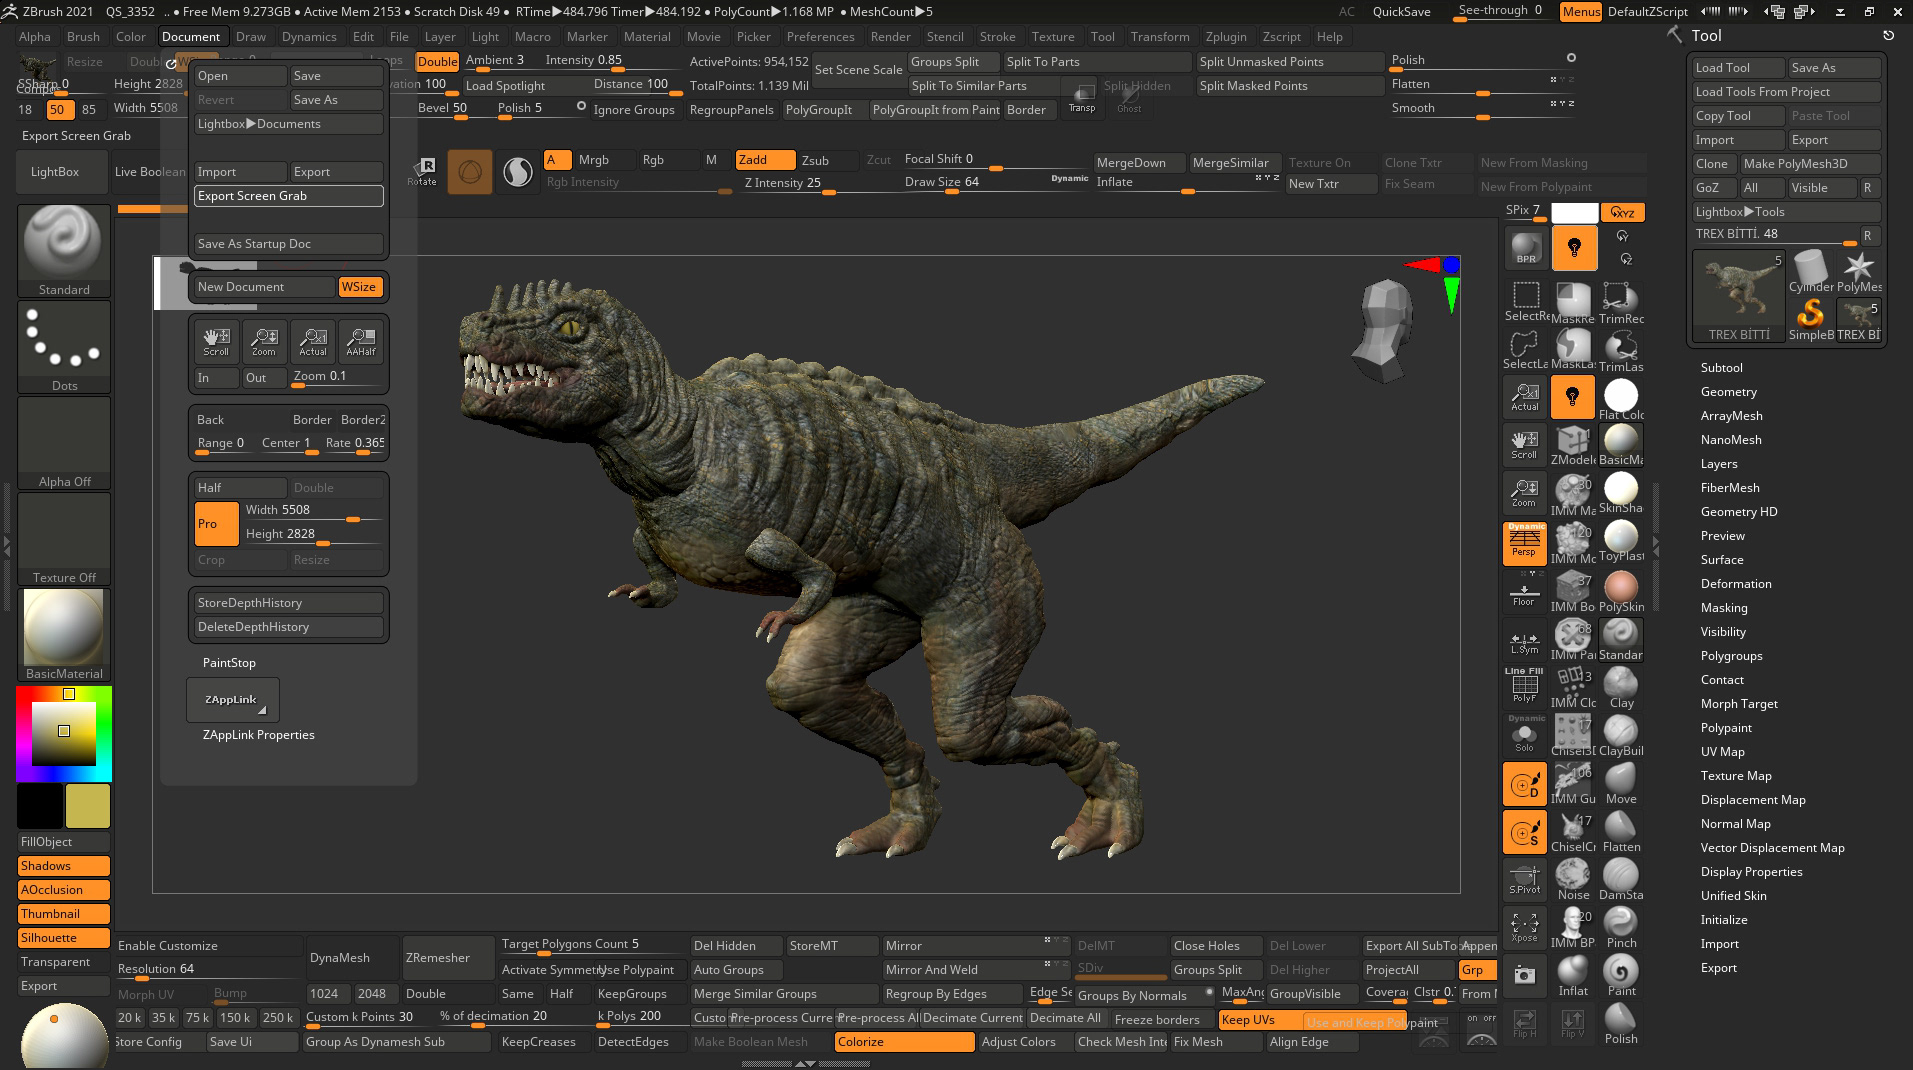The width and height of the screenshot is (1913, 1070).
Task: Click the New Document button
Action: [263, 287]
